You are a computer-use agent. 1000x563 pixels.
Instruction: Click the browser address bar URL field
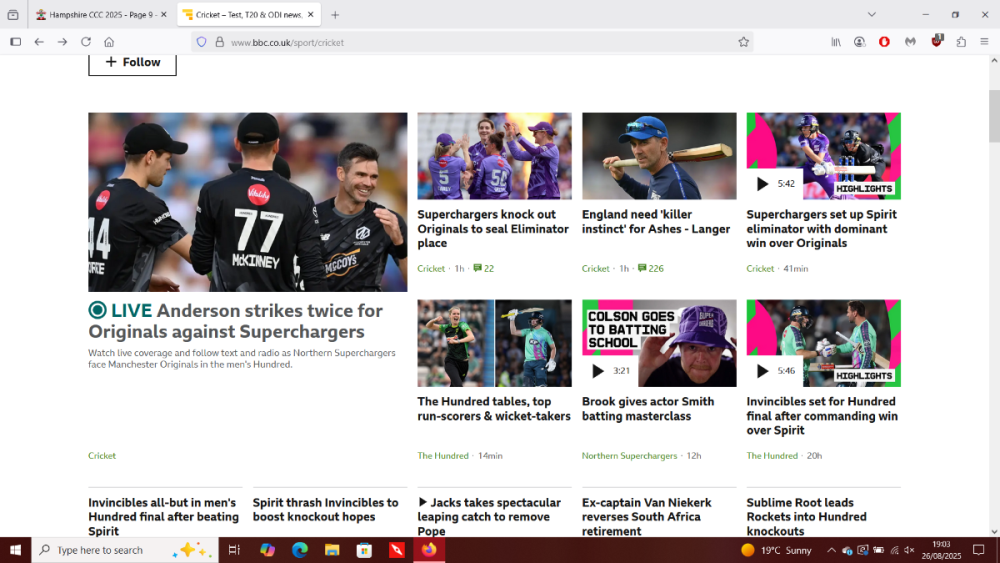480,42
